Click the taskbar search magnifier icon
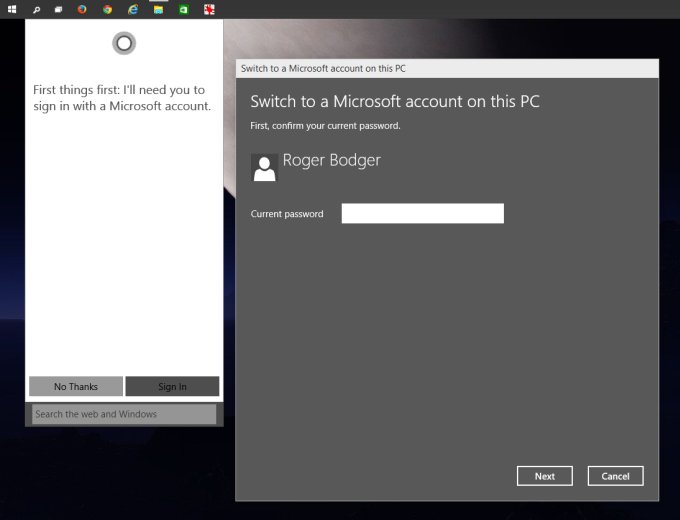The image size is (680, 520). coord(36,10)
